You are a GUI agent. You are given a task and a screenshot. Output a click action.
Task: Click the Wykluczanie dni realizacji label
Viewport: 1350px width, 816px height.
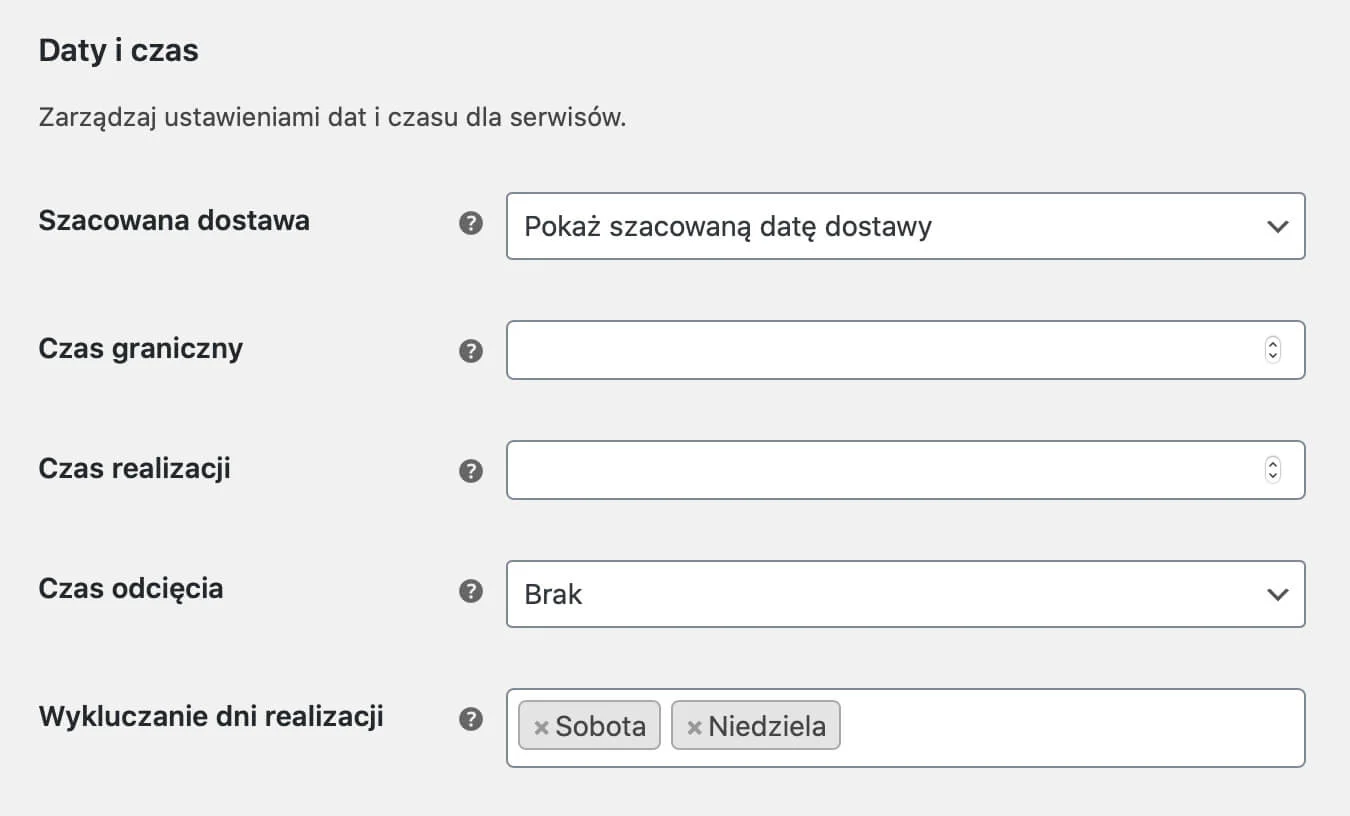pyautogui.click(x=211, y=716)
